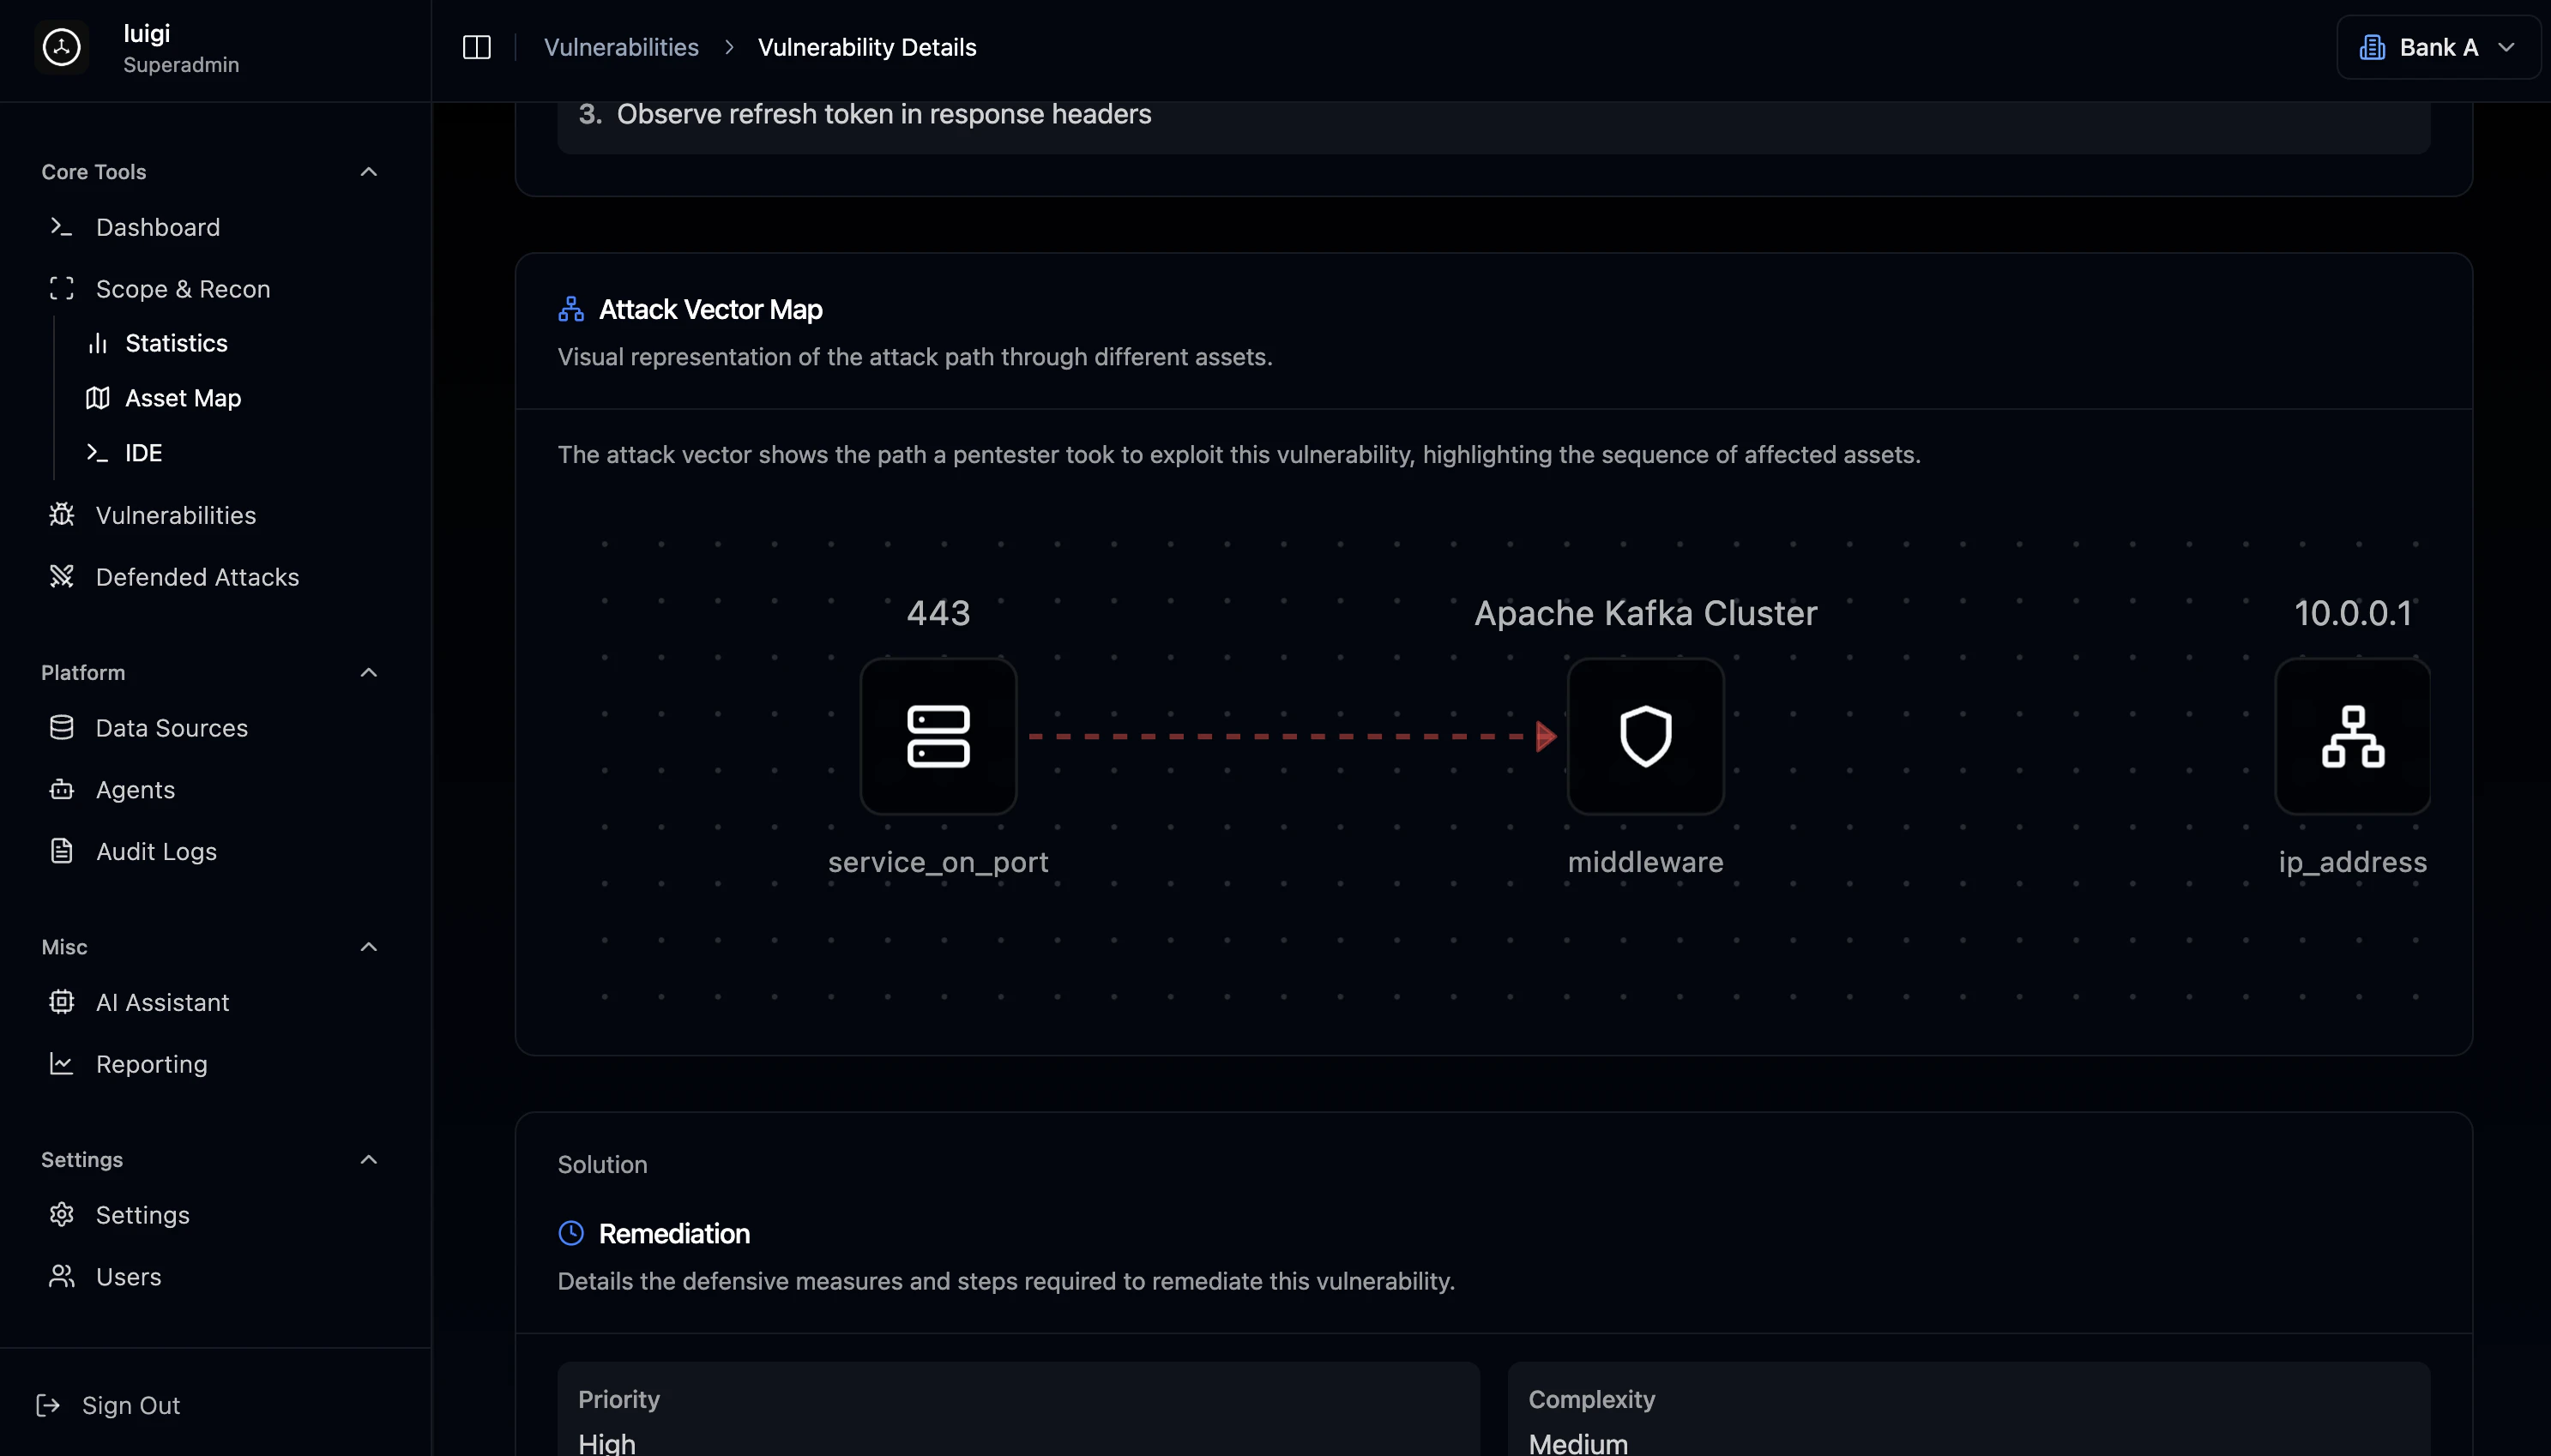Open the Statistics view
The height and width of the screenshot is (1456, 2551).
[x=176, y=343]
